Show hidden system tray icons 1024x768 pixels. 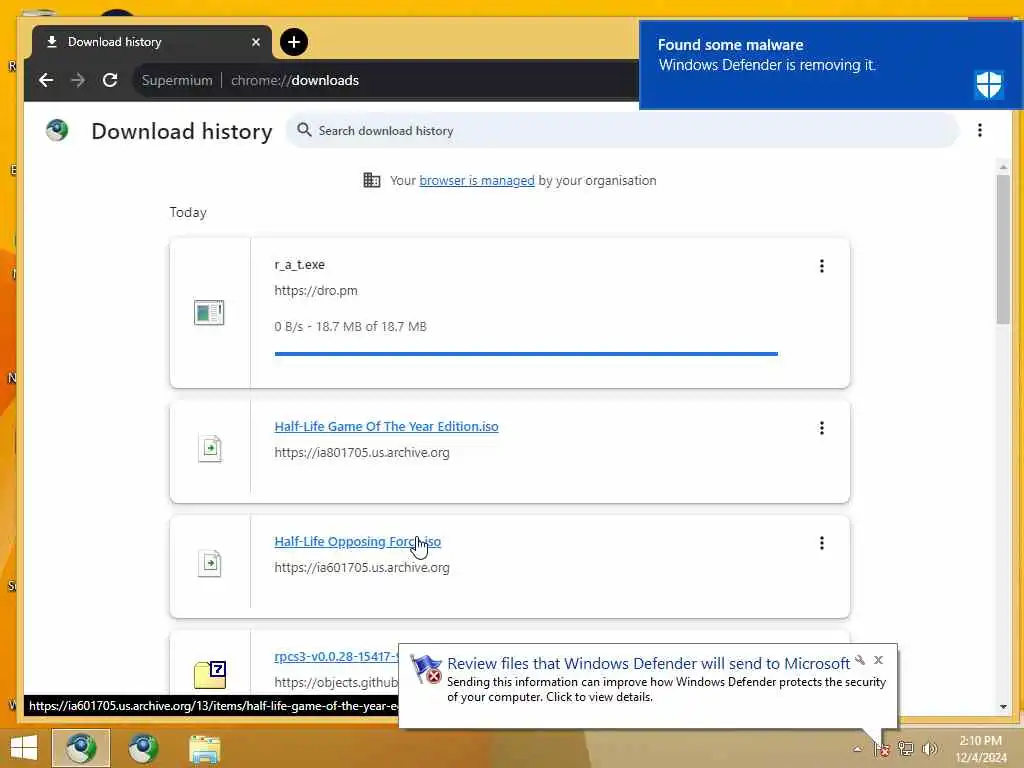[857, 749]
